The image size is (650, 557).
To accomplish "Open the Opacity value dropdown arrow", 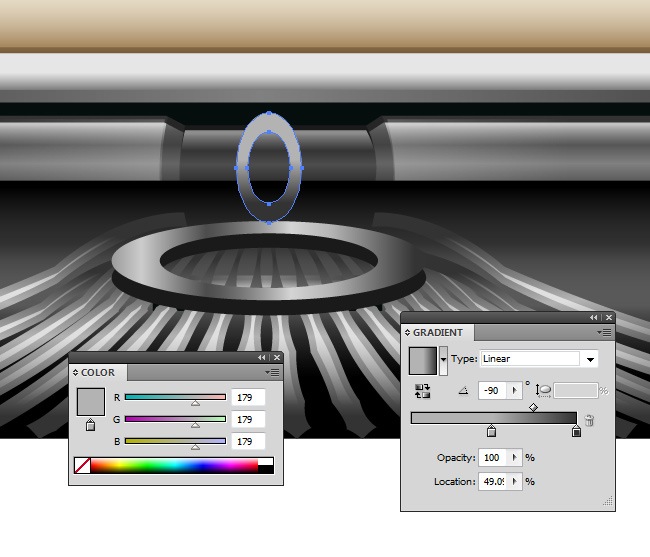I will point(515,457).
